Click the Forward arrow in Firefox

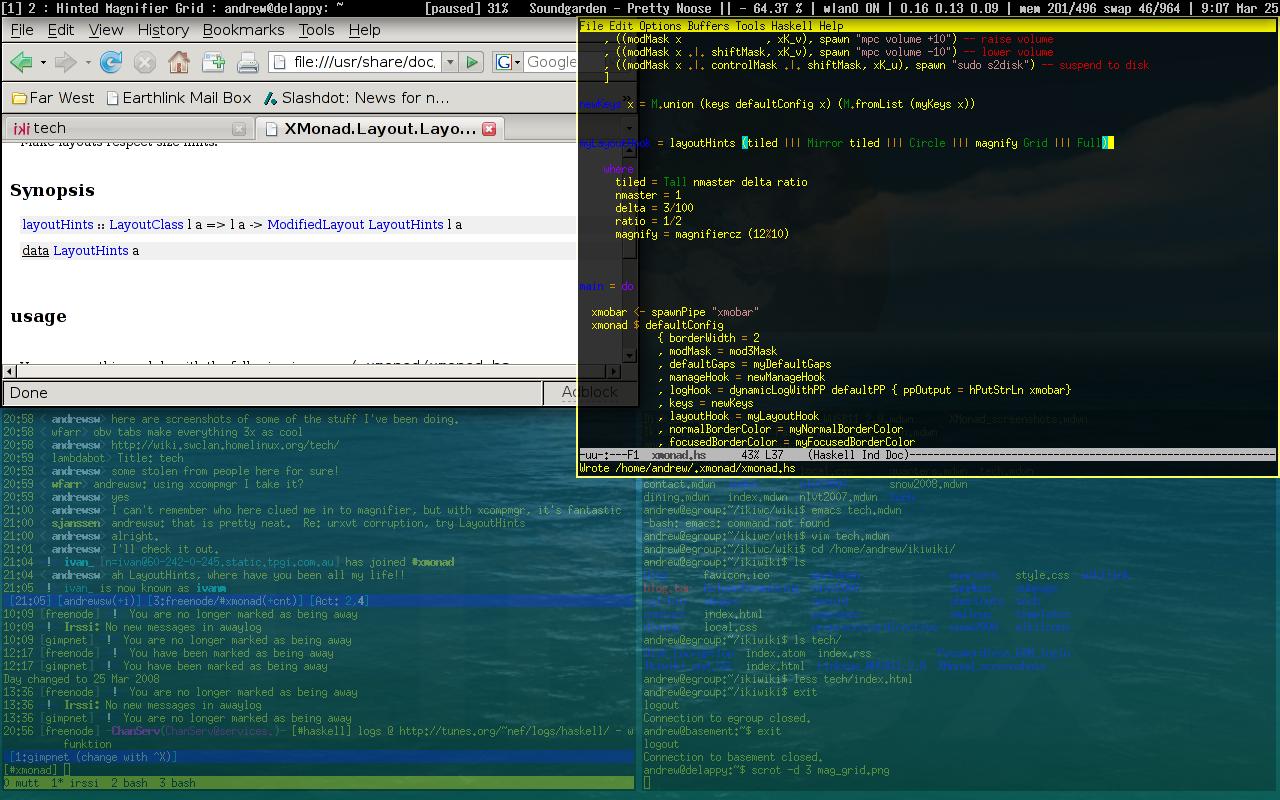(x=66, y=62)
